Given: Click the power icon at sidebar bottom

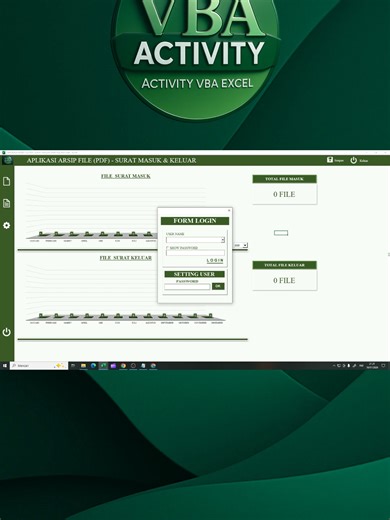Looking at the screenshot, I should tap(6, 332).
